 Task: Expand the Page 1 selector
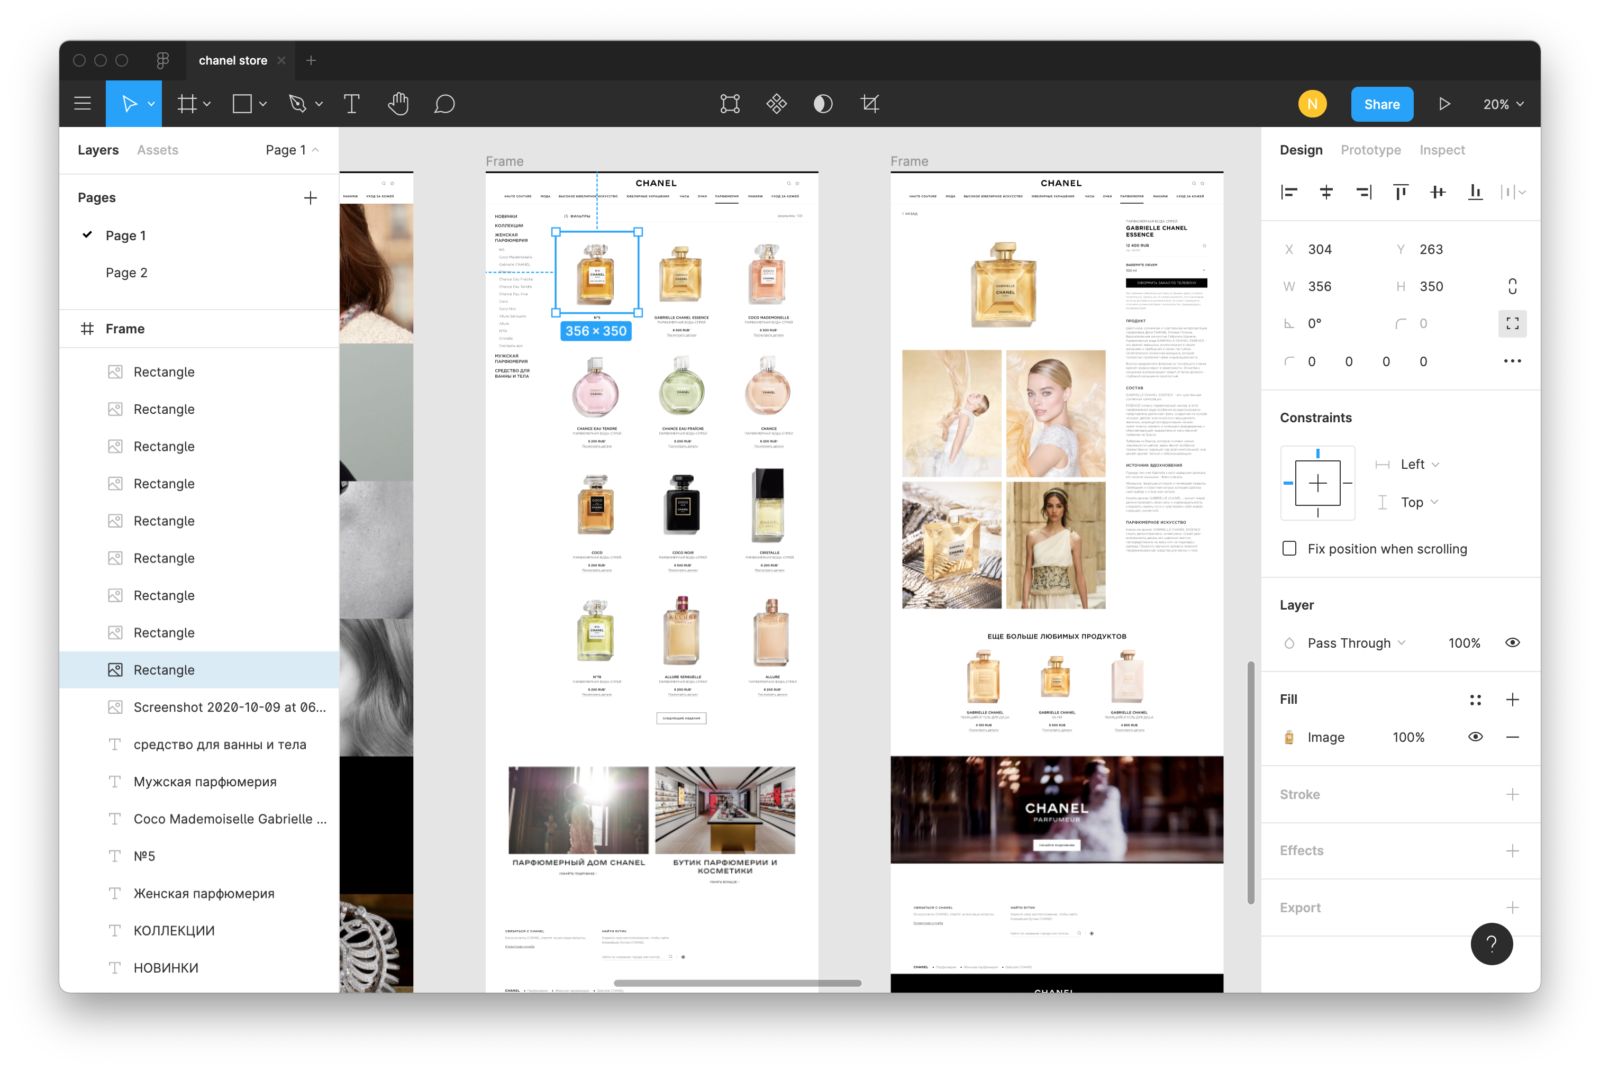pos(292,150)
